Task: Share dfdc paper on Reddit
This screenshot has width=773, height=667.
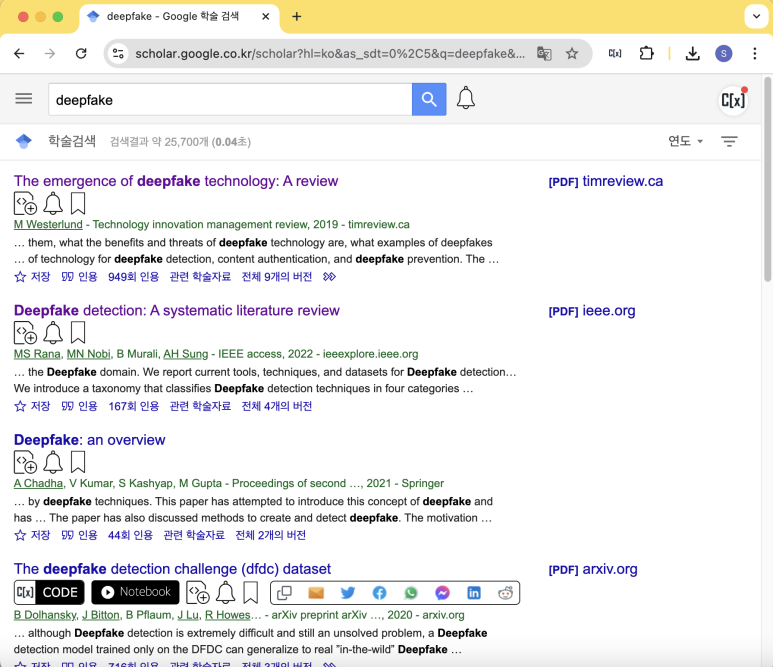Action: click(505, 593)
